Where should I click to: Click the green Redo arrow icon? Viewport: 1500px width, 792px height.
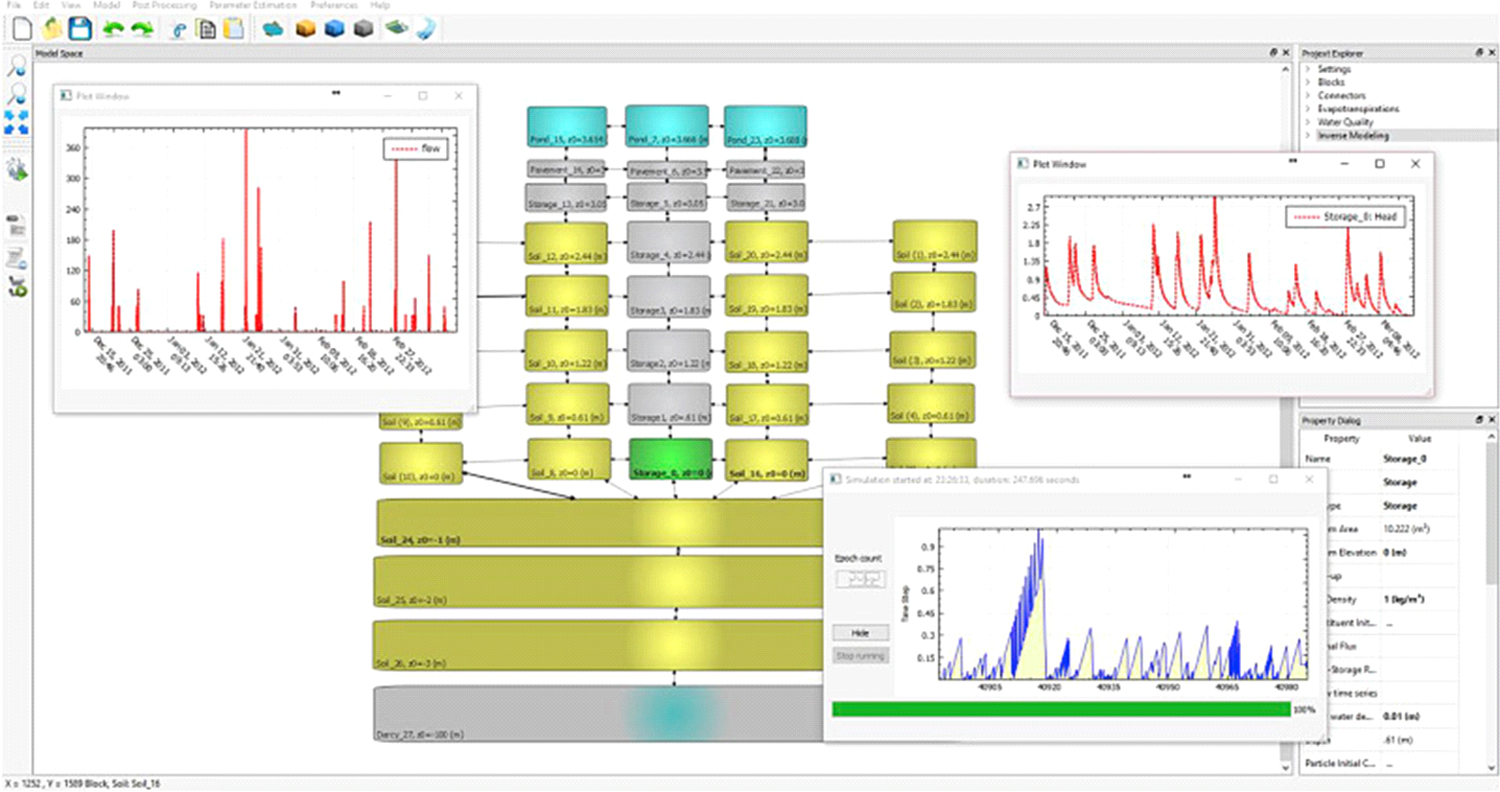[x=142, y=30]
